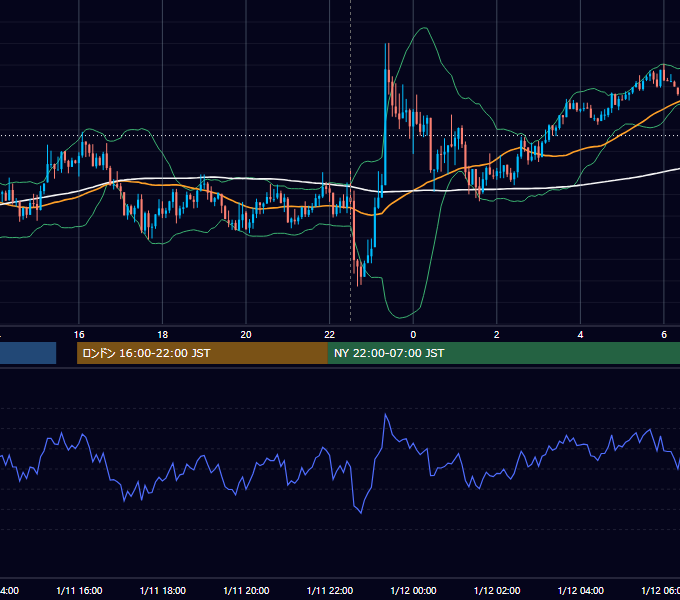Viewport: 680px width, 600px height.
Task: Click the '1/12 04:00' date label
Action: click(581, 590)
